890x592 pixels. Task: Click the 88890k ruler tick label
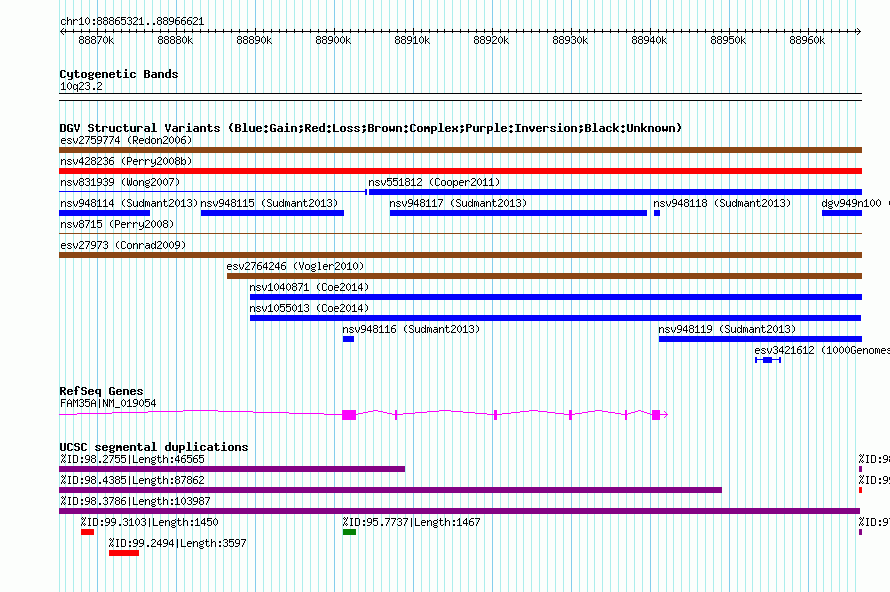pyautogui.click(x=254, y=40)
